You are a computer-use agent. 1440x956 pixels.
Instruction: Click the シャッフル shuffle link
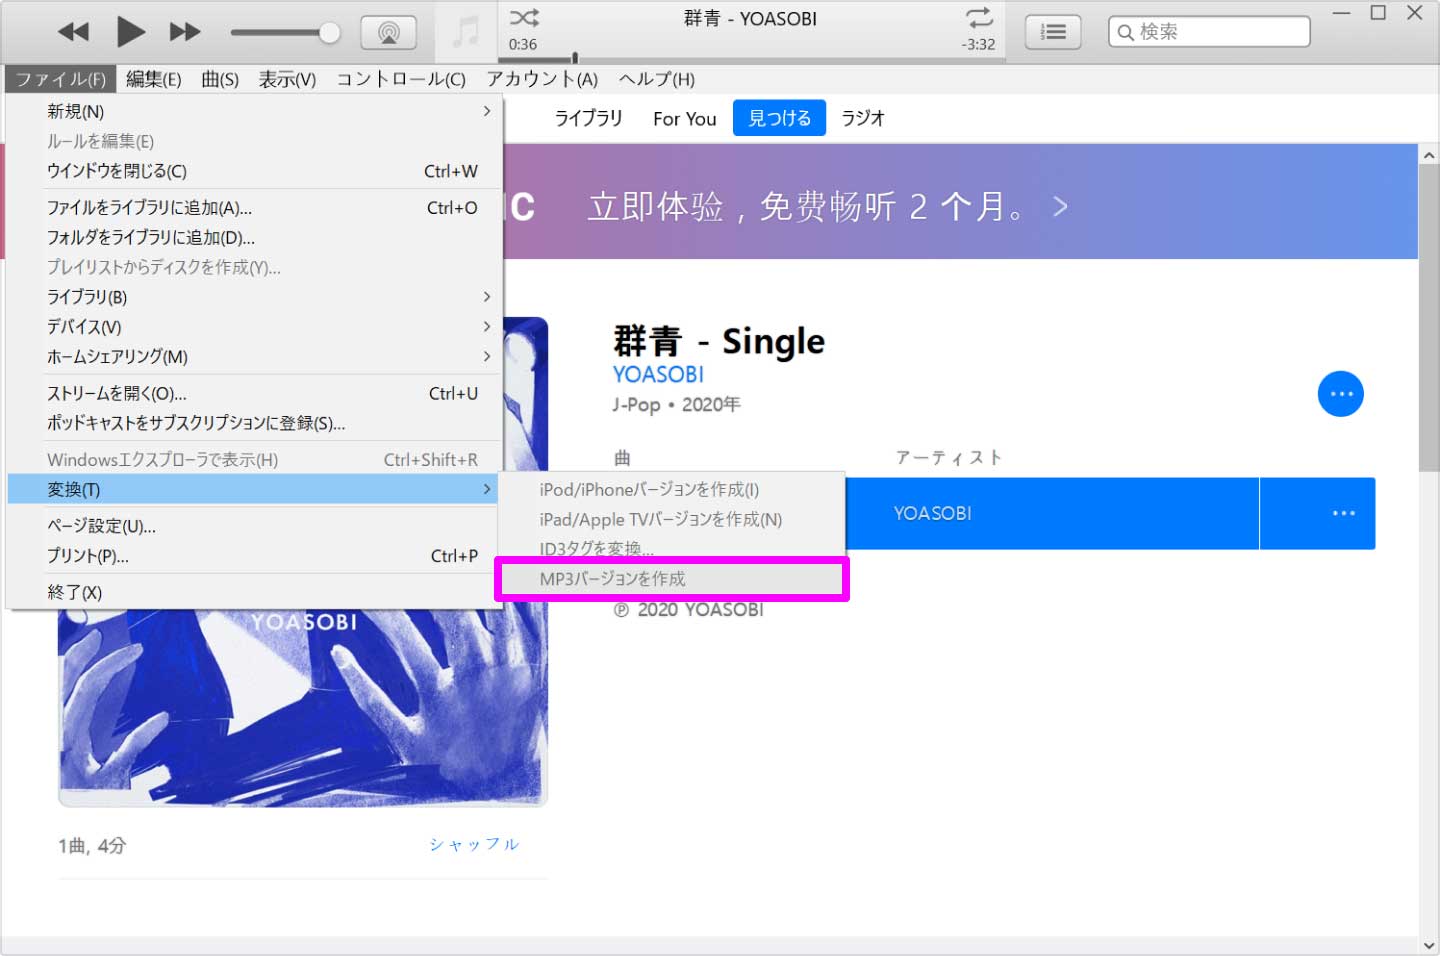475,845
